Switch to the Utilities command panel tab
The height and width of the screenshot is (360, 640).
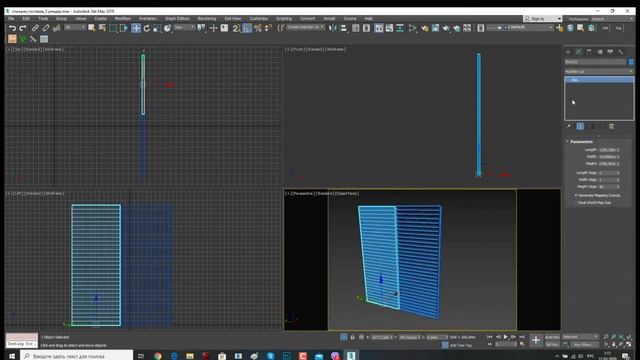coord(621,52)
